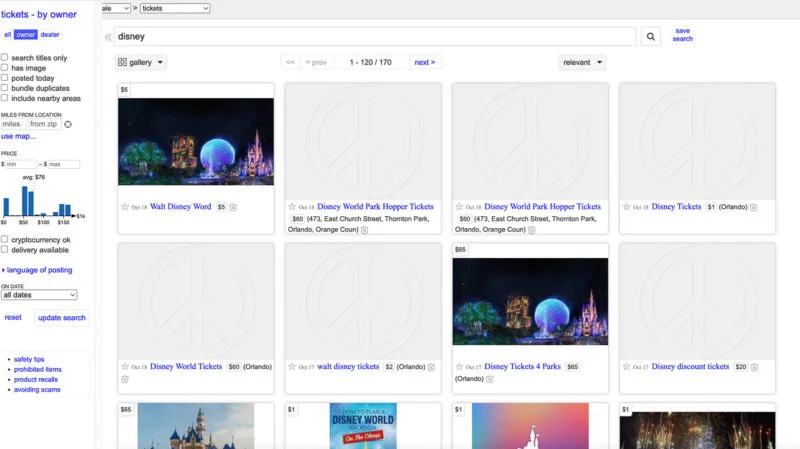Enable bundle duplicates option
800x449 pixels.
tap(5, 88)
